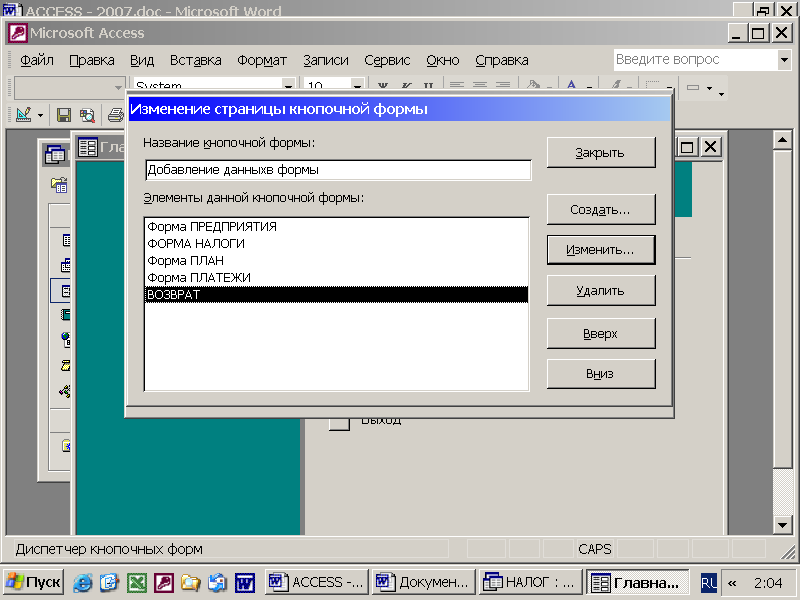Viewport: 800px width, 600px height.
Task: Expand the special effect dropdown arrow
Action: 709,88
